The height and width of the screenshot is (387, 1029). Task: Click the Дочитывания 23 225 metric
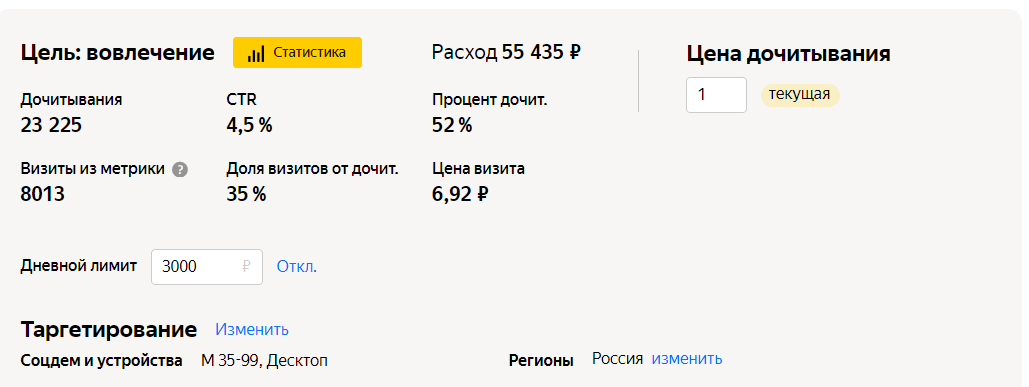click(x=72, y=113)
